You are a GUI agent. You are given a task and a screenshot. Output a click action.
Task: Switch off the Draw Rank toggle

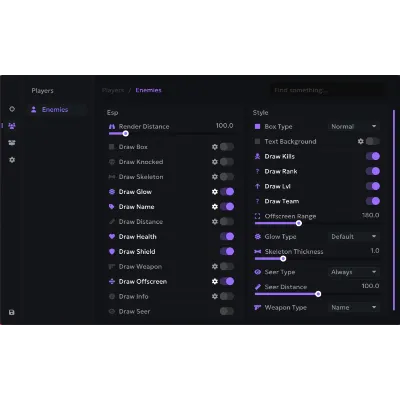[x=373, y=171]
